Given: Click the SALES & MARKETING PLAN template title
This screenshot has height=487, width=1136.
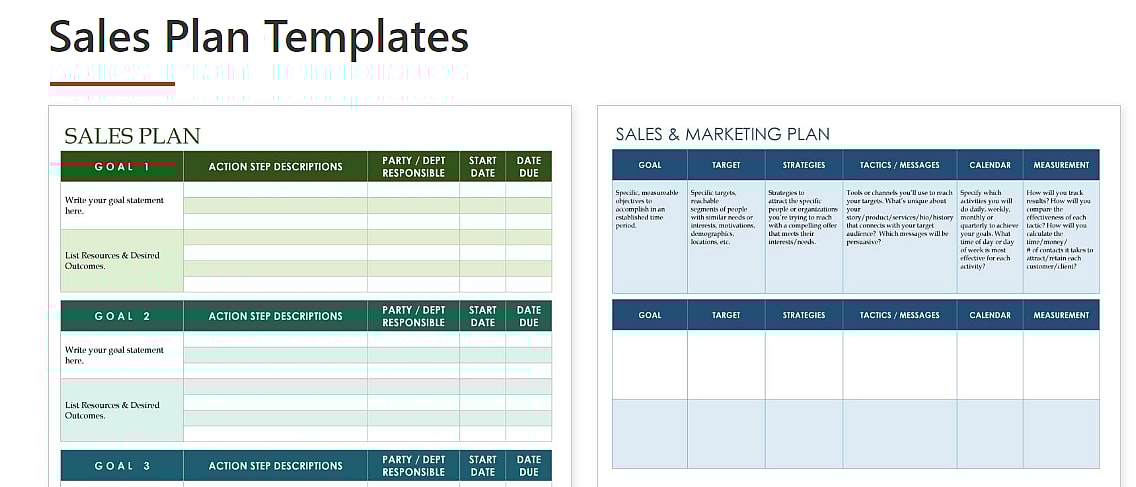Looking at the screenshot, I should (x=722, y=134).
